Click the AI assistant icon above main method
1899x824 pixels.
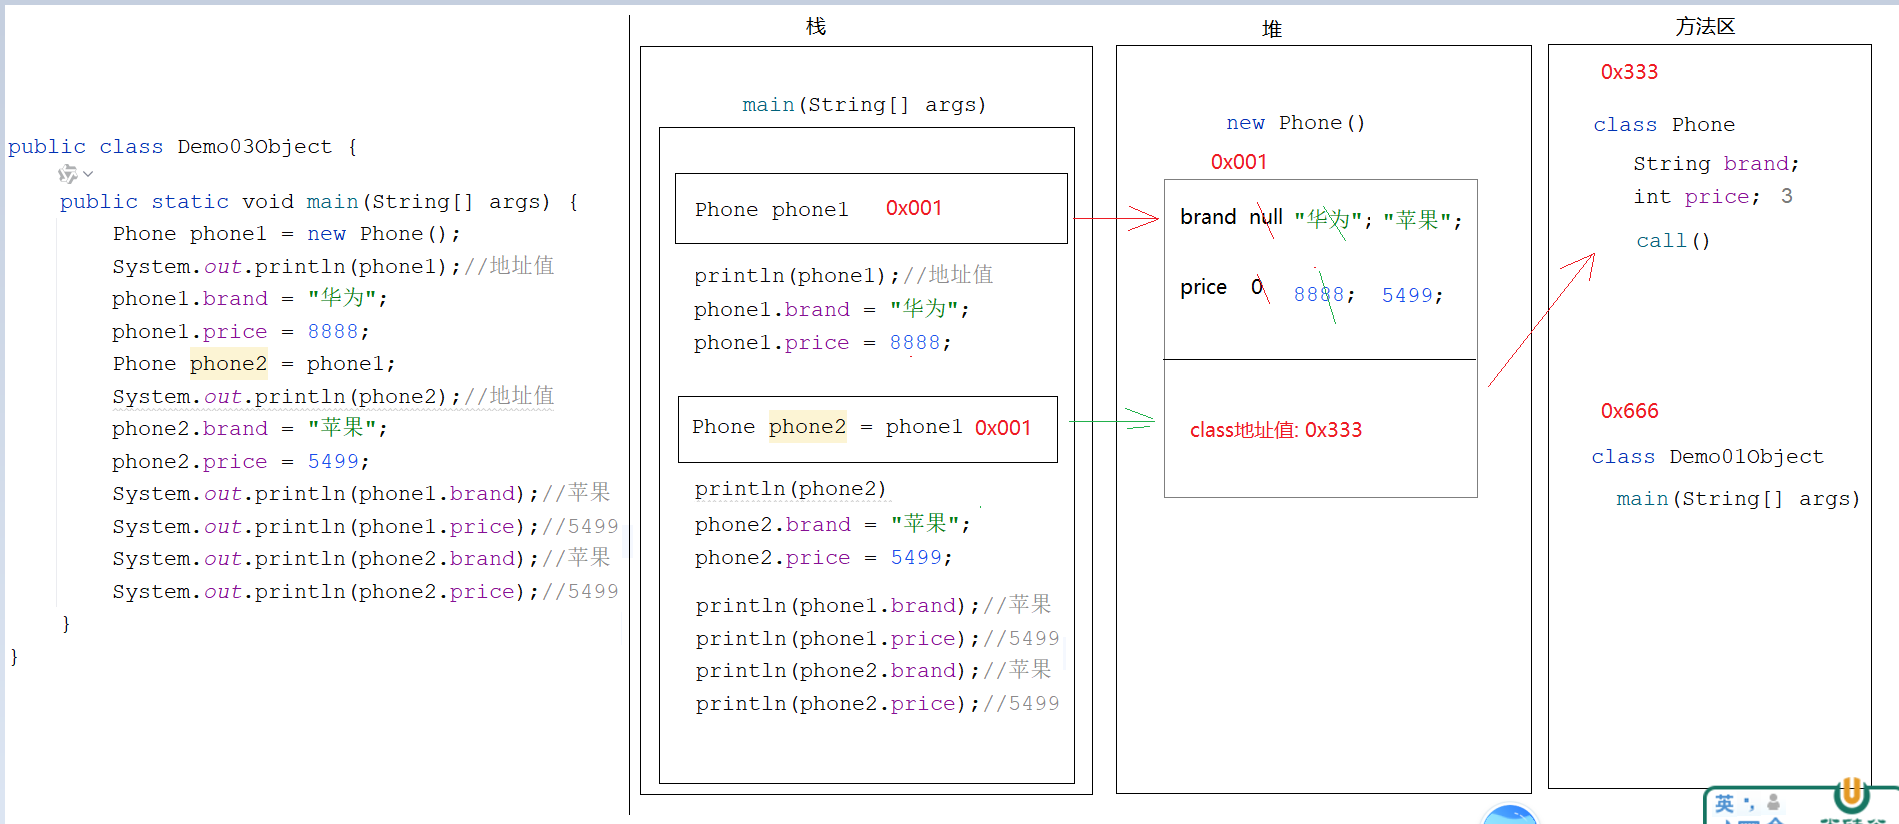click(67, 174)
